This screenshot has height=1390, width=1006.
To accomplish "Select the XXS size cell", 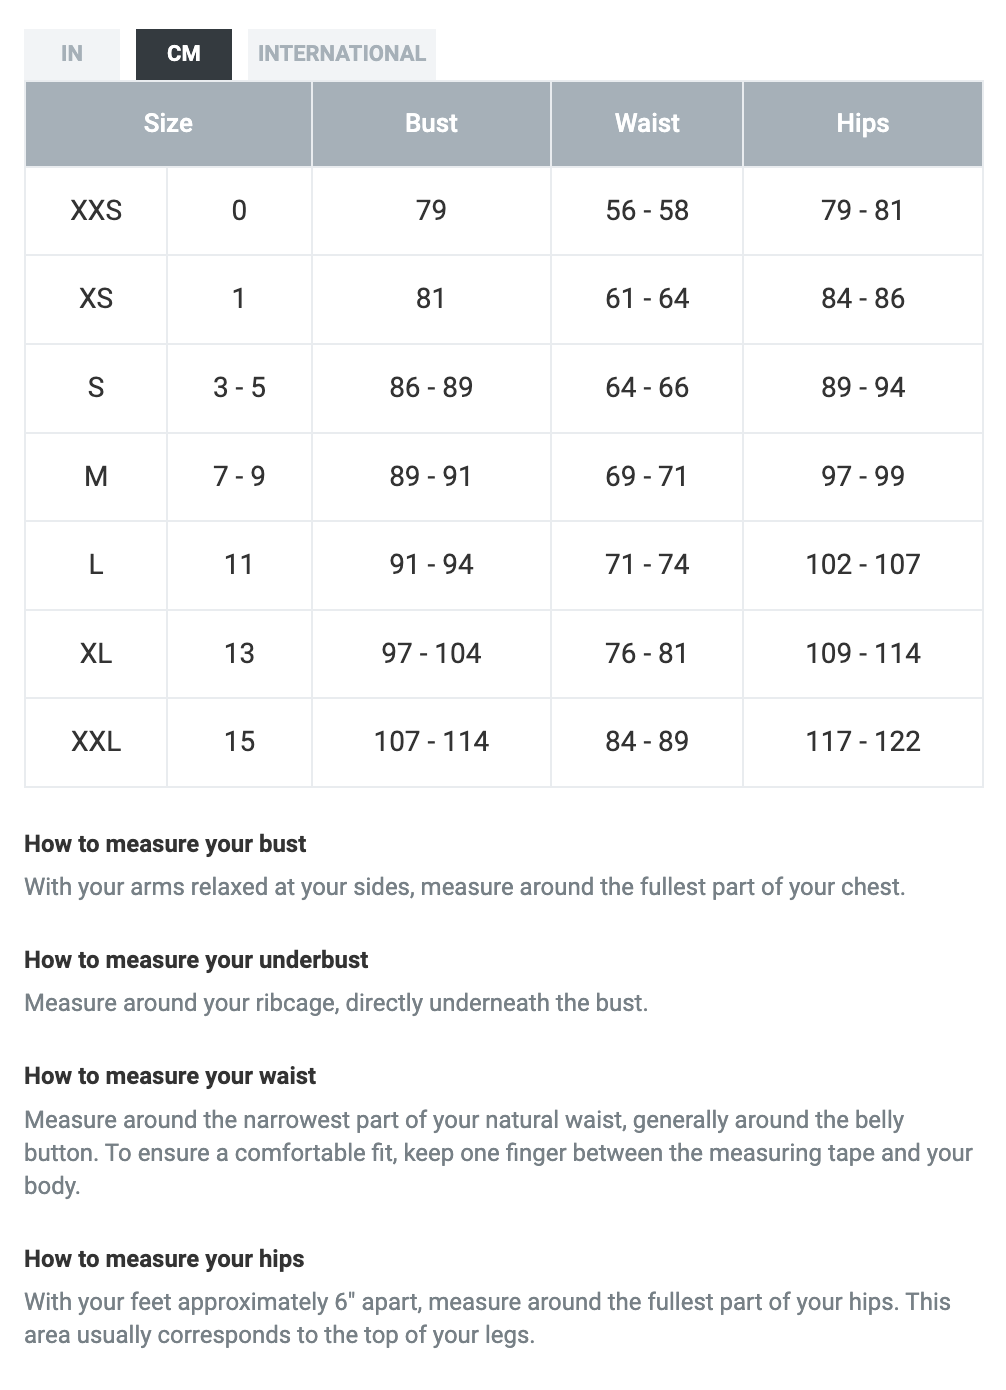I will [x=96, y=211].
